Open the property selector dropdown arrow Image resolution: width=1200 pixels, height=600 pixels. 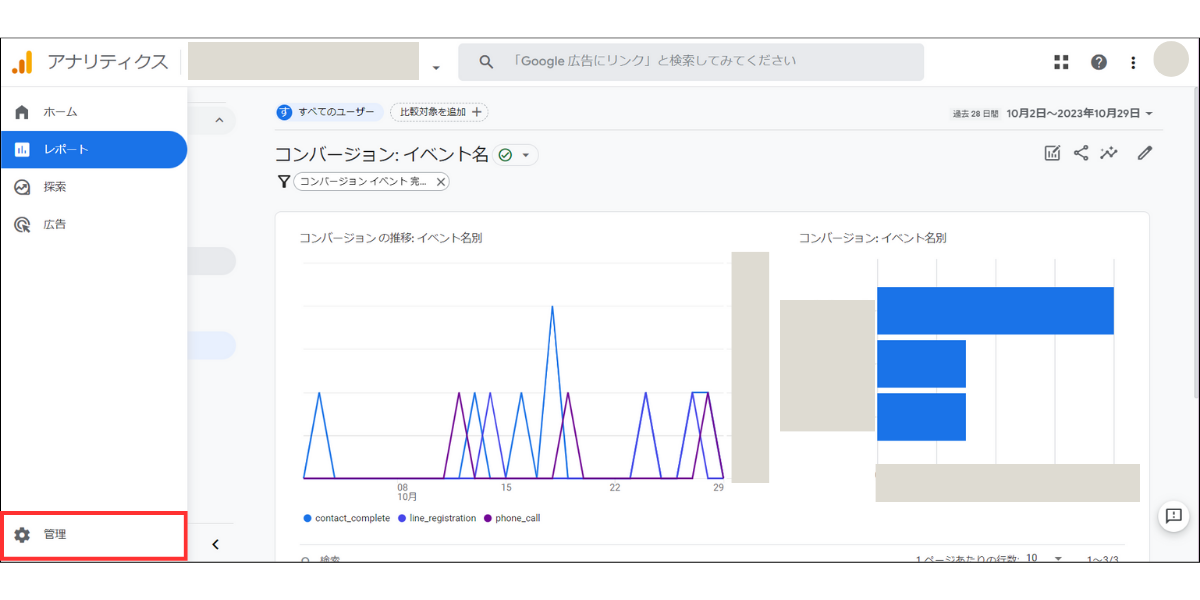tap(436, 68)
